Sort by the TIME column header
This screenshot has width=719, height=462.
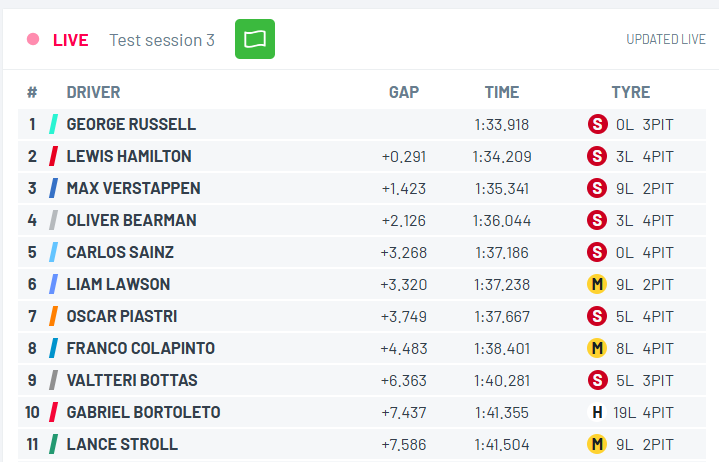tap(501, 92)
